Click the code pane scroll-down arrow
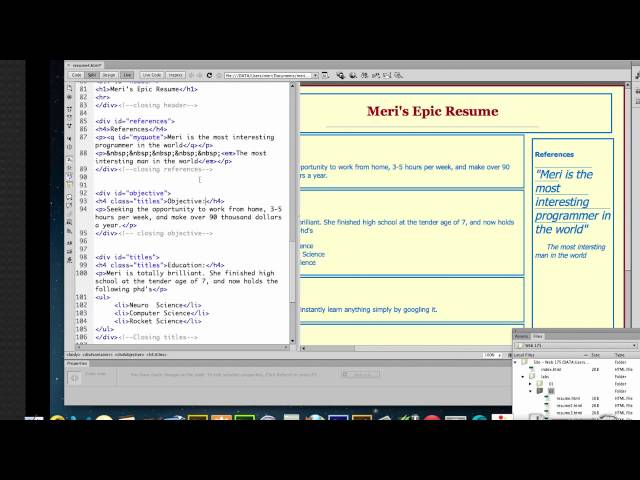This screenshot has width=640, height=480. click(x=292, y=341)
